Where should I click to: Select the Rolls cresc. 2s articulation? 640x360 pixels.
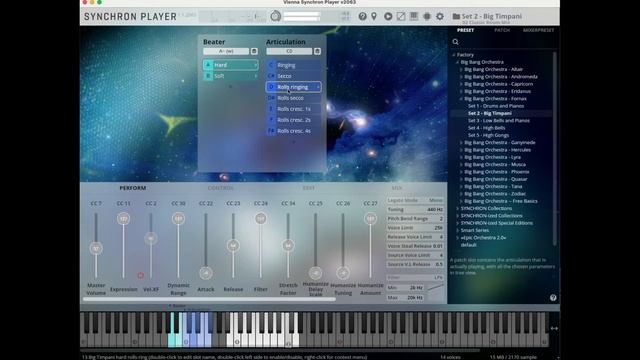pyautogui.click(x=293, y=120)
